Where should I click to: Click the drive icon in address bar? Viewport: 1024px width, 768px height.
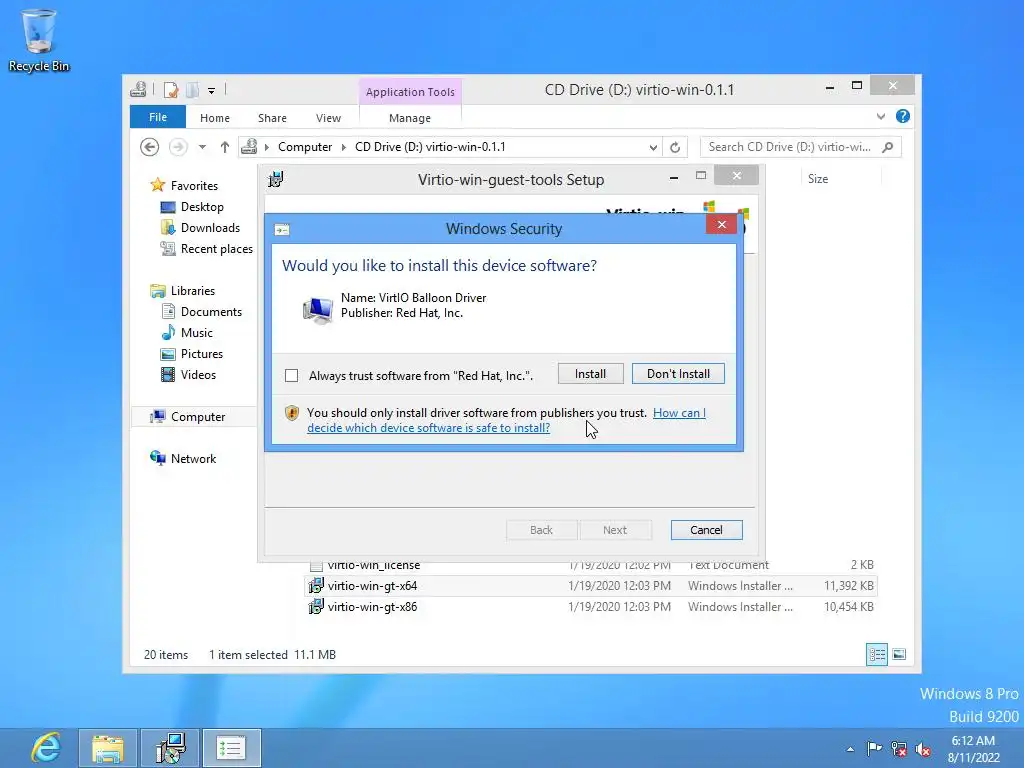(249, 147)
